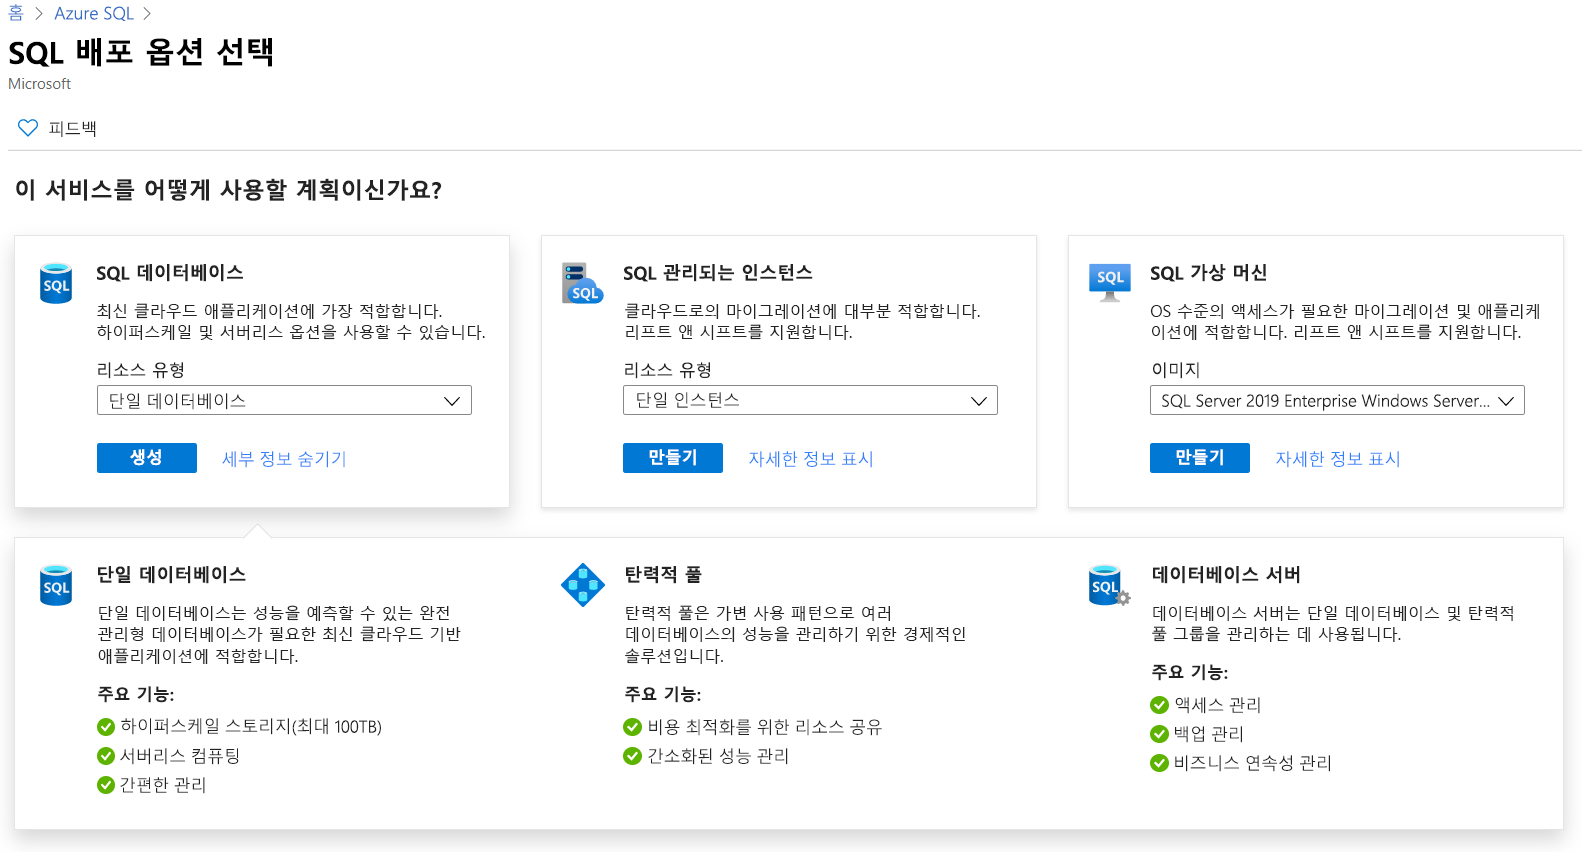This screenshot has width=1582, height=852.
Task: Click checkmark beside 백업 관리
Action: (1159, 734)
